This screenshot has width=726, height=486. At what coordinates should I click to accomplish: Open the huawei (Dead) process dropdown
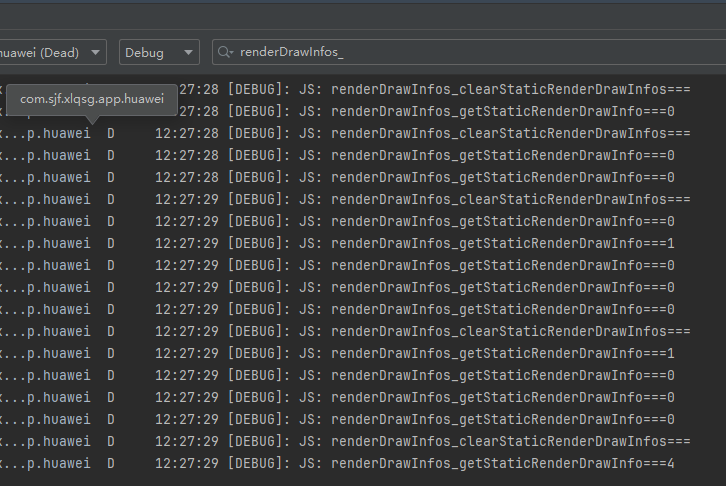tap(53, 52)
